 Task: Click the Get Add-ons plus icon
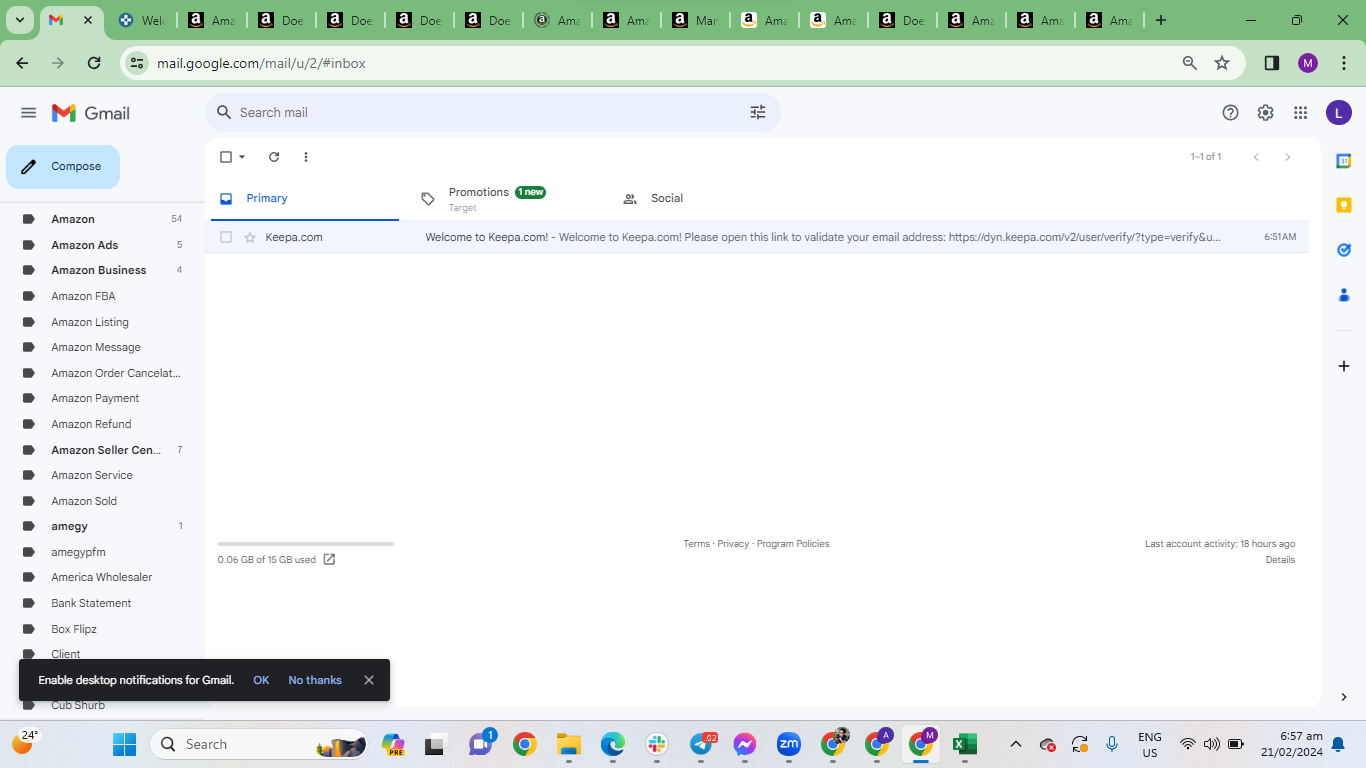1344,366
